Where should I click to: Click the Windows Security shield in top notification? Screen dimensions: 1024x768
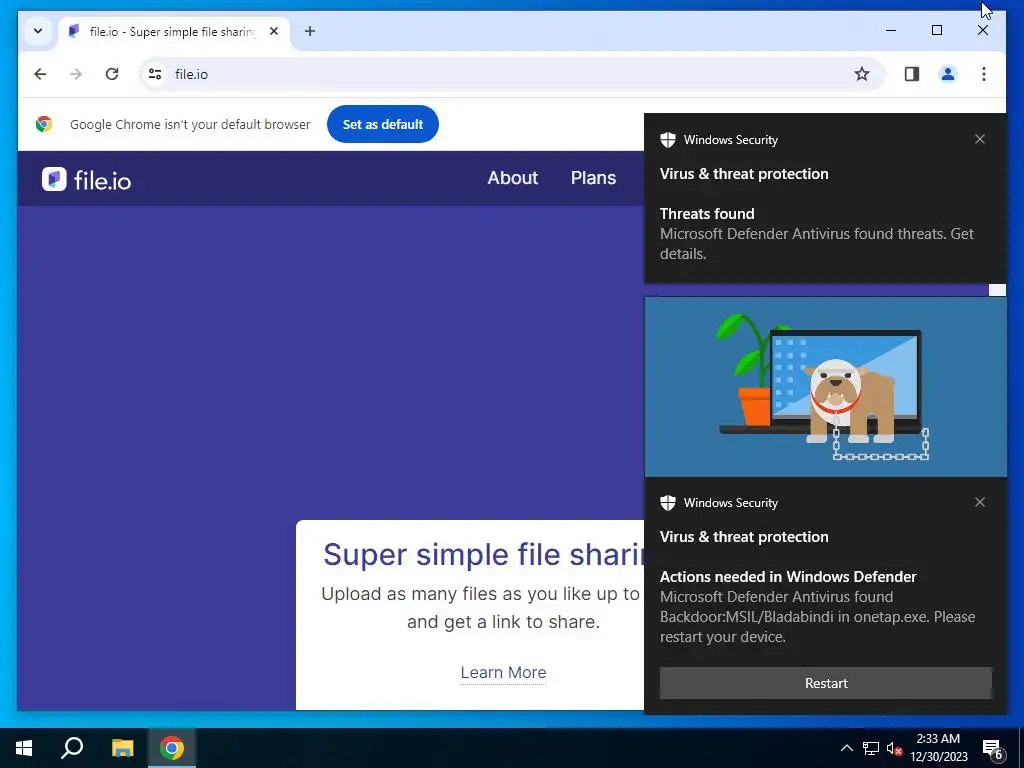pos(667,140)
